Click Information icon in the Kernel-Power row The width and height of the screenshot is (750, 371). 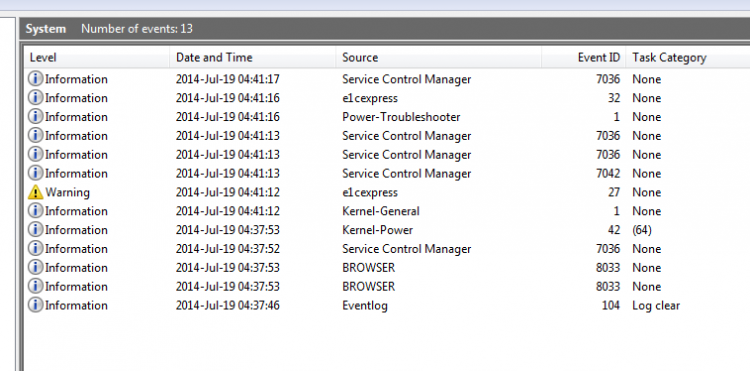(35, 230)
